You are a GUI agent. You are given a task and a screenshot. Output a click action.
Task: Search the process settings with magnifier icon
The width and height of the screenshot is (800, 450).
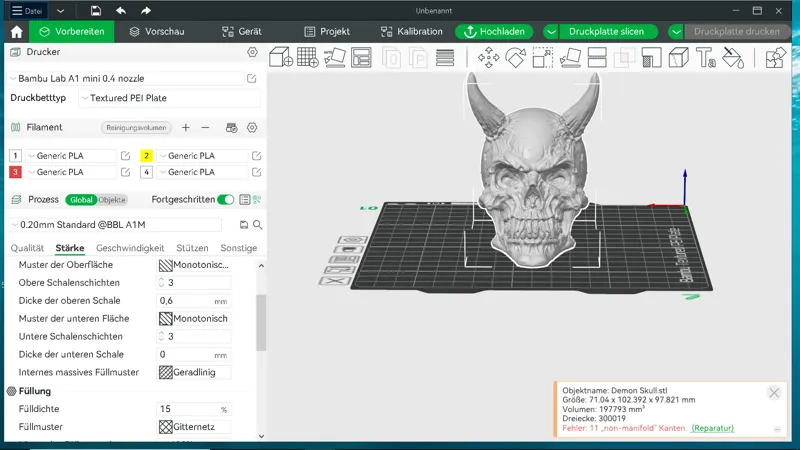258,224
